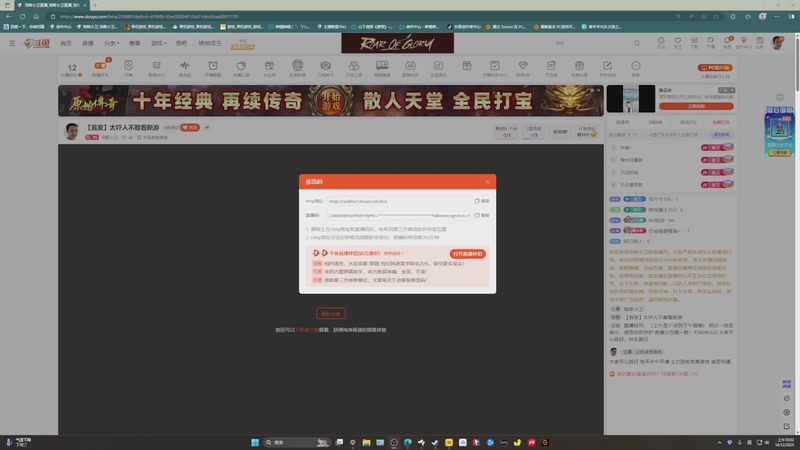
Task: Open the data center chart icon
Action: click(x=157, y=66)
